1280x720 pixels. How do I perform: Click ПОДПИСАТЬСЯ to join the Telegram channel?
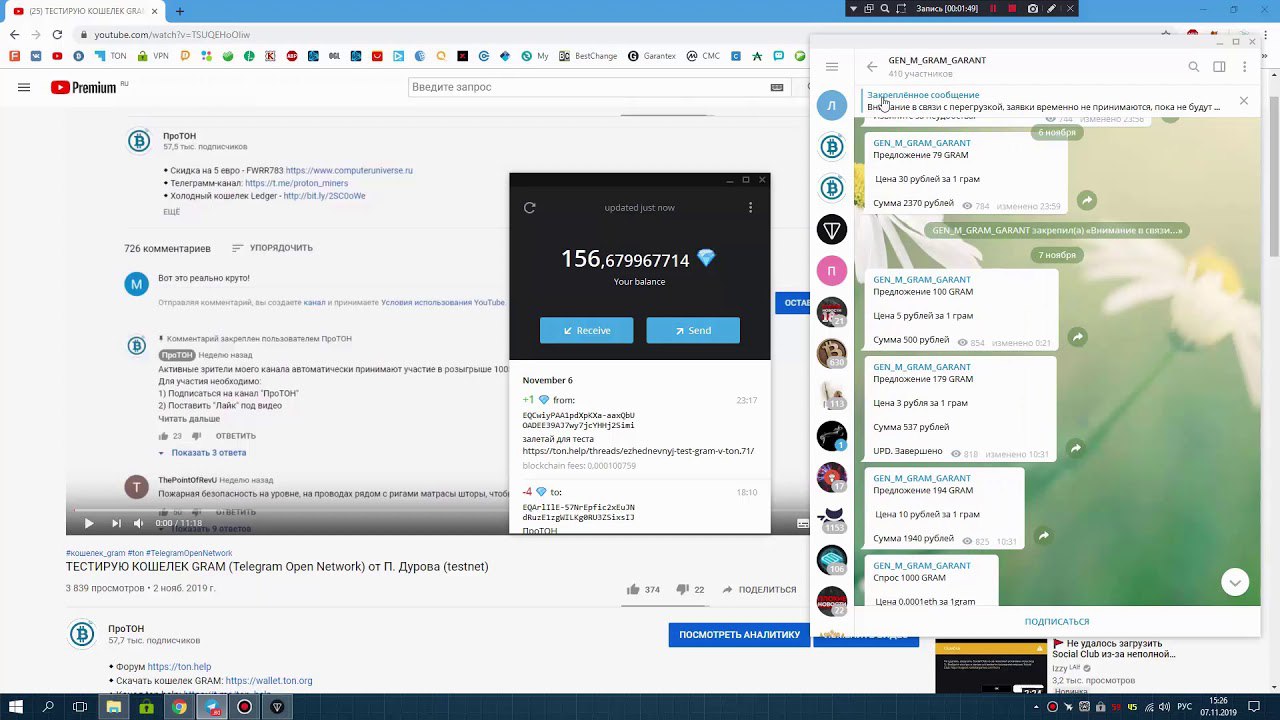1057,622
